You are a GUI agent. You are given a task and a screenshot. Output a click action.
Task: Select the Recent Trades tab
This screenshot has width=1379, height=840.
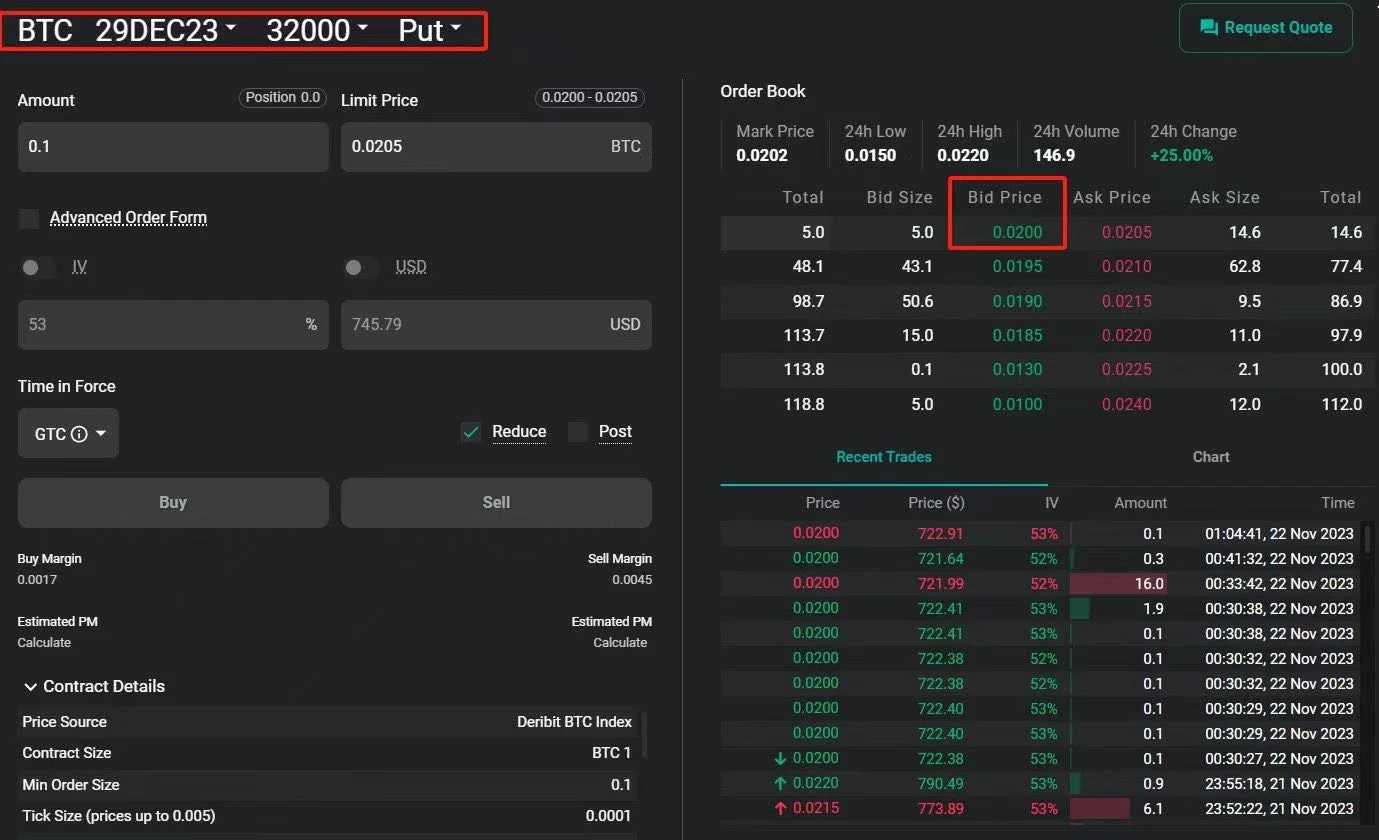(883, 457)
